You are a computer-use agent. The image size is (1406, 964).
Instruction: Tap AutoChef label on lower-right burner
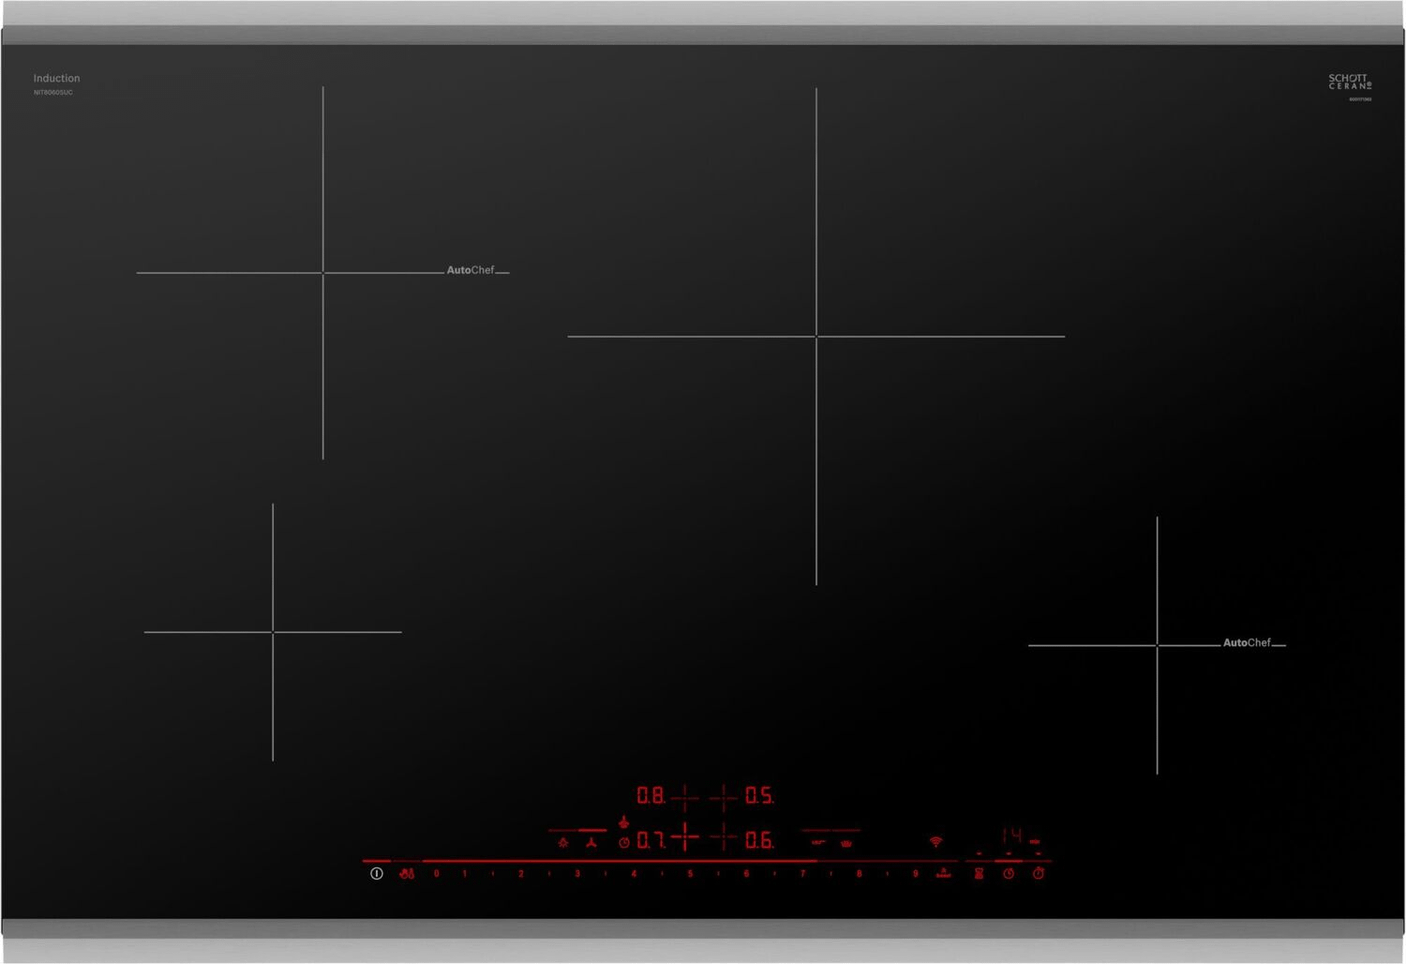pyautogui.click(x=1247, y=643)
